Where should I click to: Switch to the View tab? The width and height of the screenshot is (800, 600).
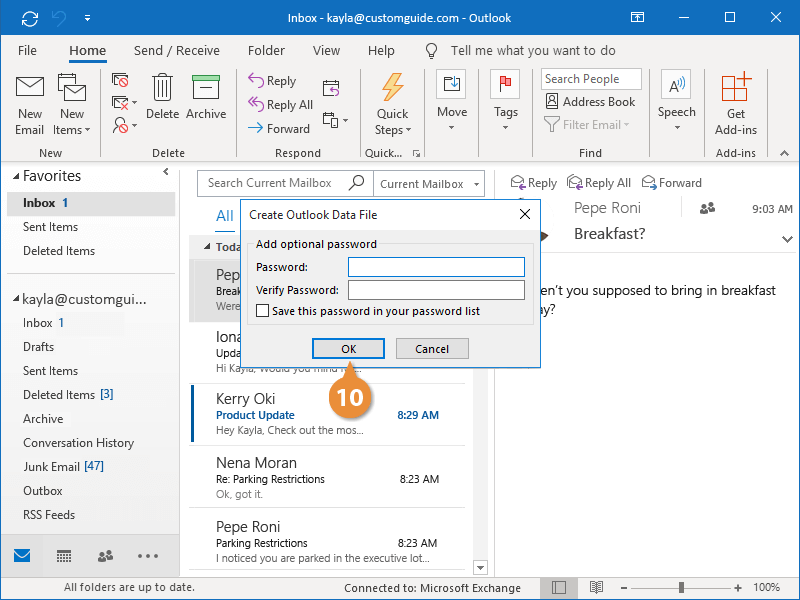[x=327, y=51]
